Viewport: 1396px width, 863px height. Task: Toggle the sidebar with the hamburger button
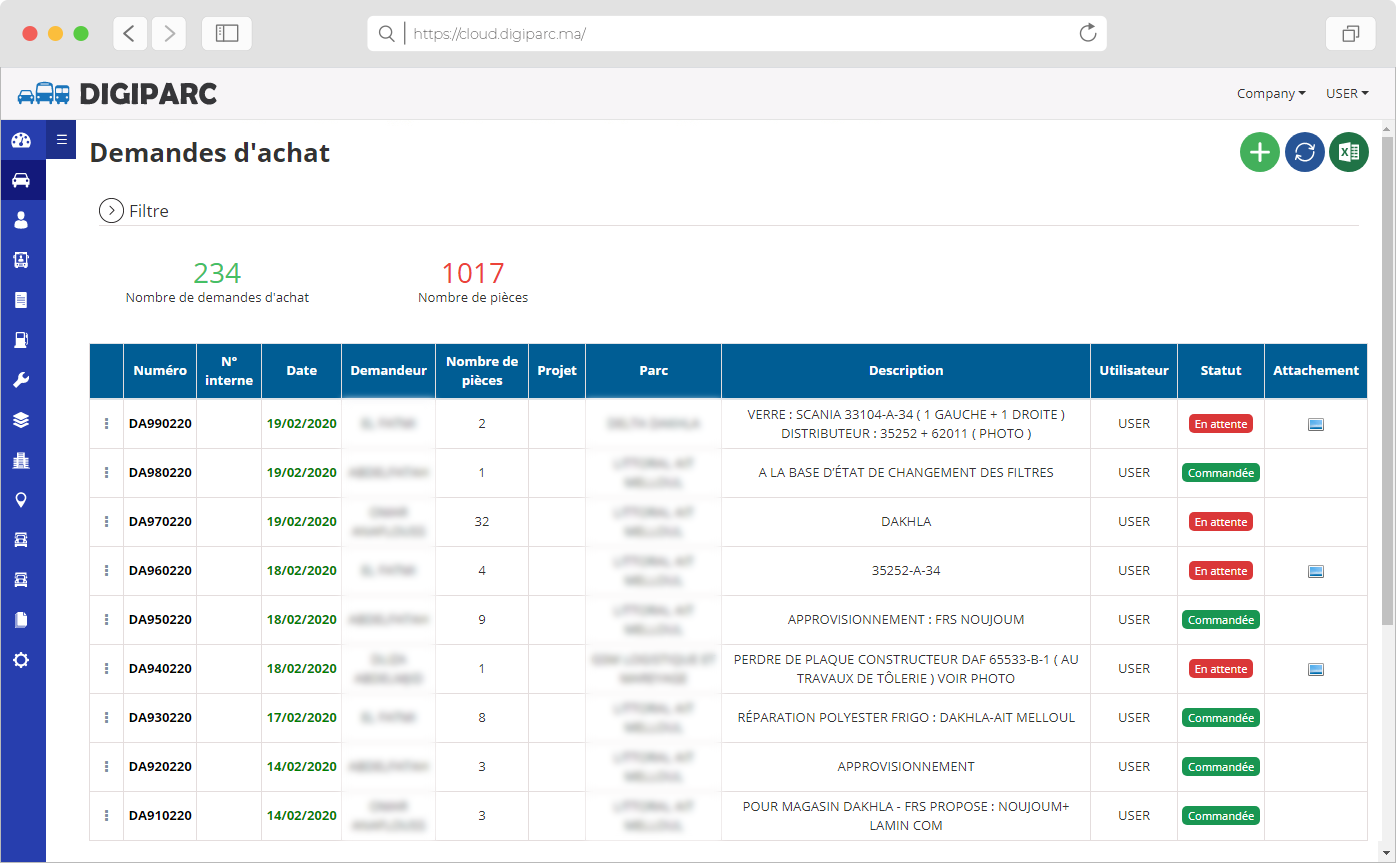coord(61,140)
